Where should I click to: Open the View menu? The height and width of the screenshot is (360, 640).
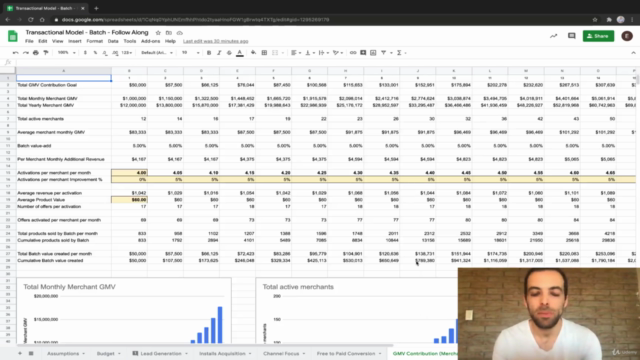click(58, 41)
